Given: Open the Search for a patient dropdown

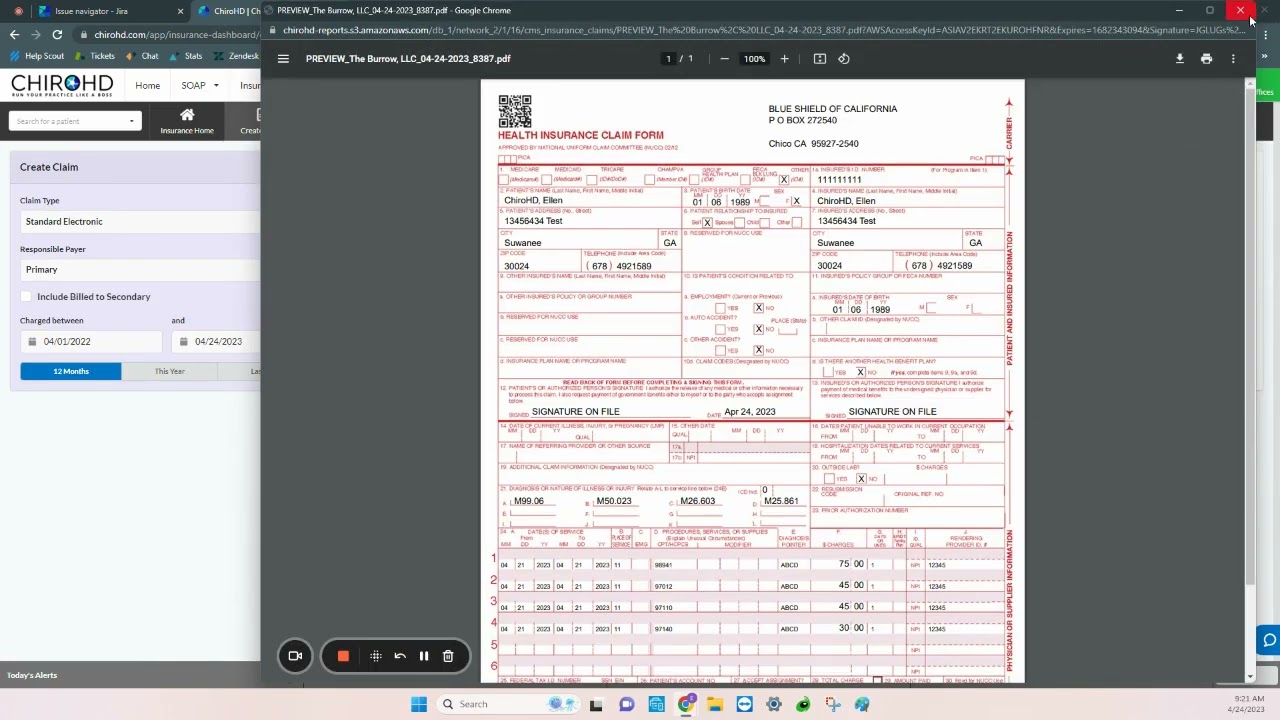Looking at the screenshot, I should 74,121.
